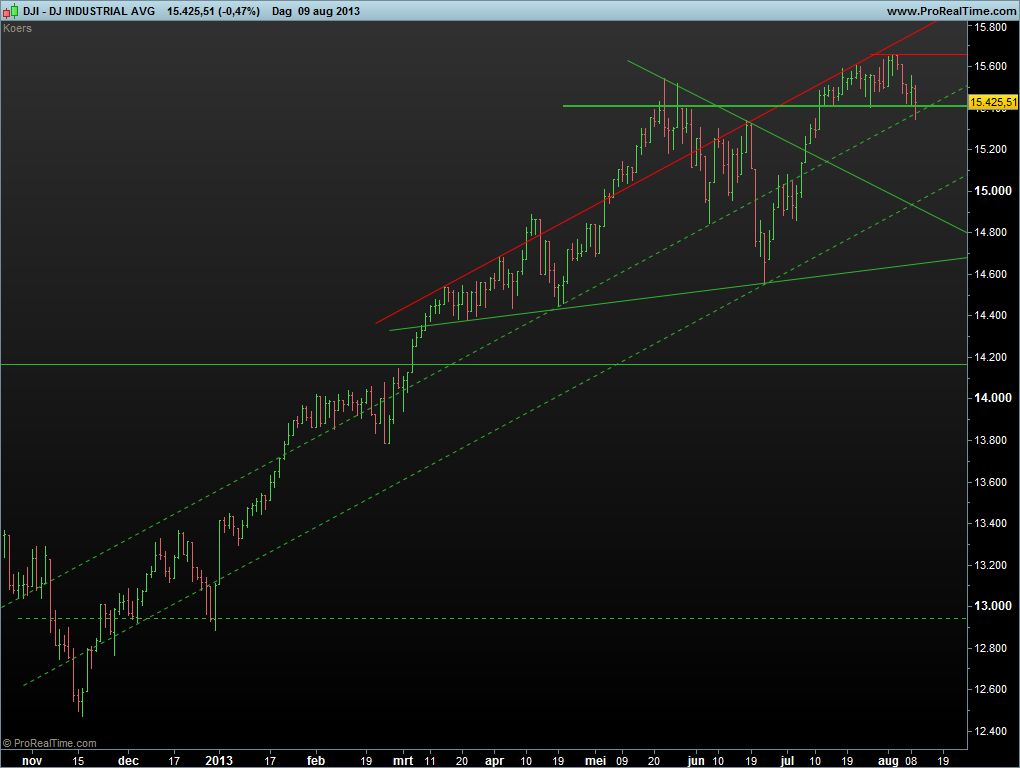Image resolution: width=1020 pixels, height=768 pixels.
Task: Click the 13.000 level on price axis
Action: (x=991, y=606)
